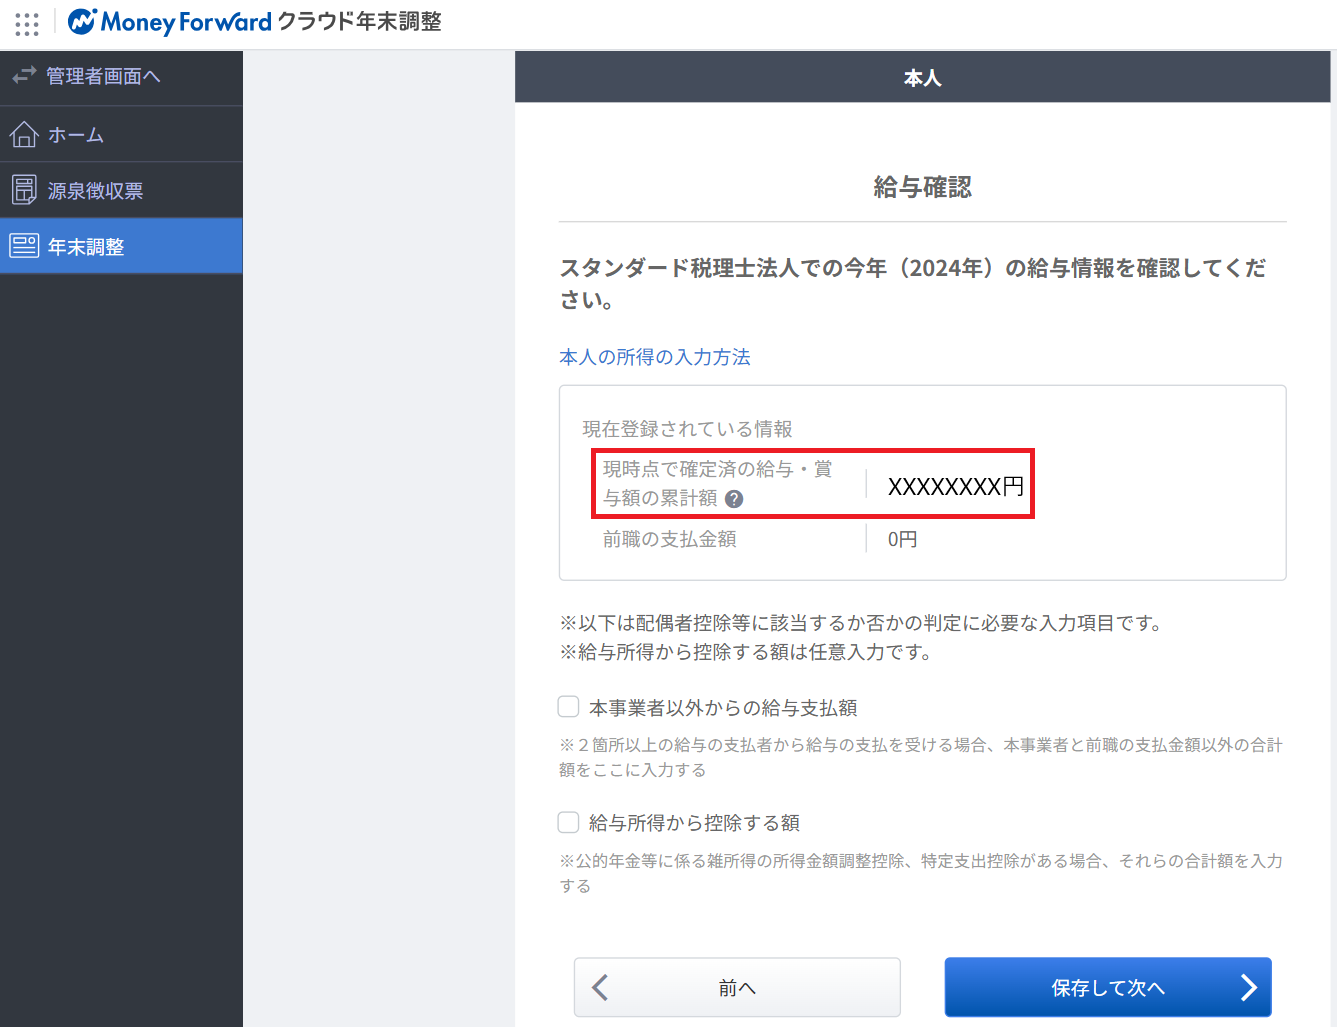Select the ホーム house icon in sidebar
This screenshot has height=1027, width=1337.
(25, 133)
